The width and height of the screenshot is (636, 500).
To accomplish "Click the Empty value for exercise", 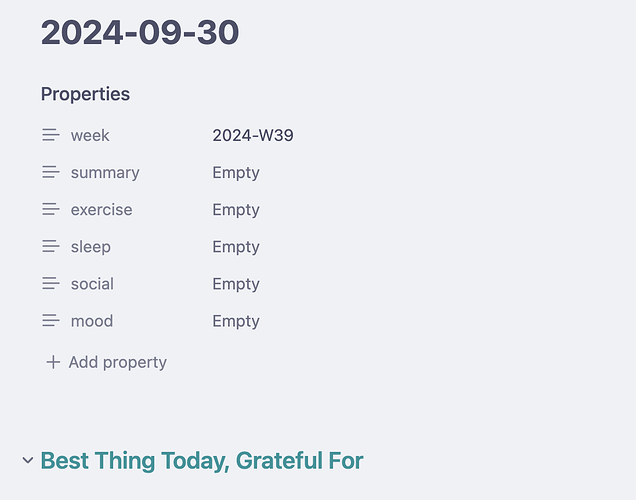I will click(236, 210).
